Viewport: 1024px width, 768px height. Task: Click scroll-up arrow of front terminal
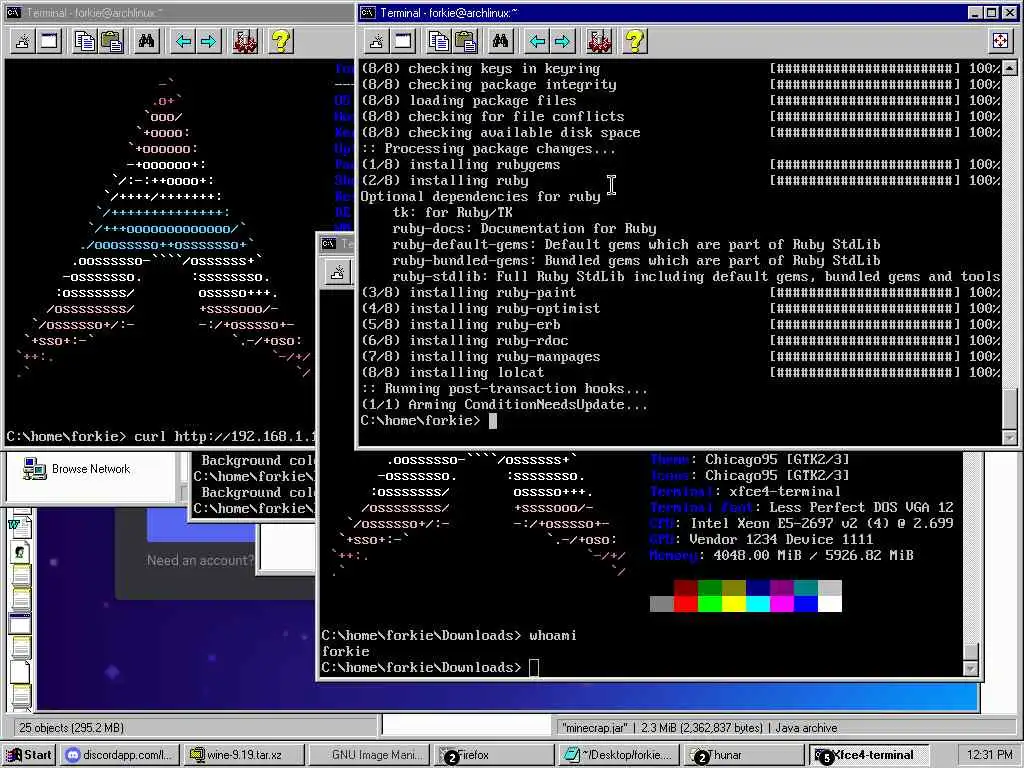[1010, 68]
